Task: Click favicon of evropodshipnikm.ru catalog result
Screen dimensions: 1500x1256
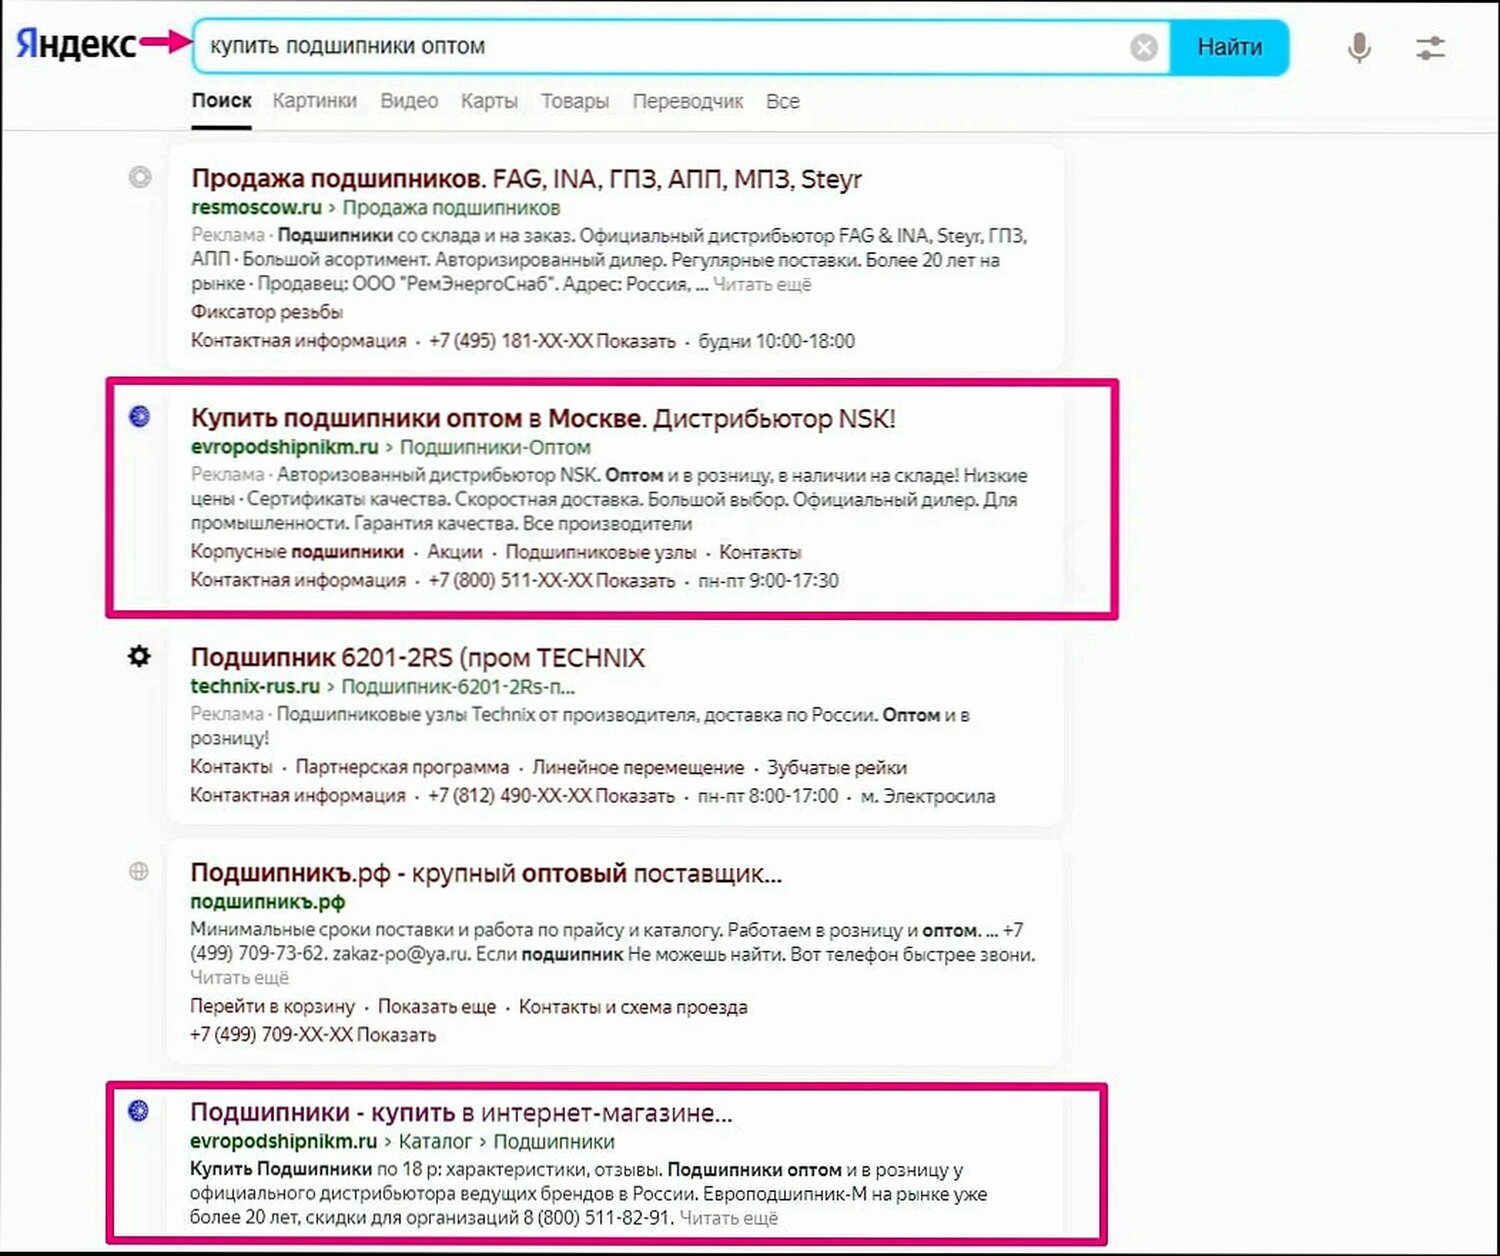Action: [139, 1110]
